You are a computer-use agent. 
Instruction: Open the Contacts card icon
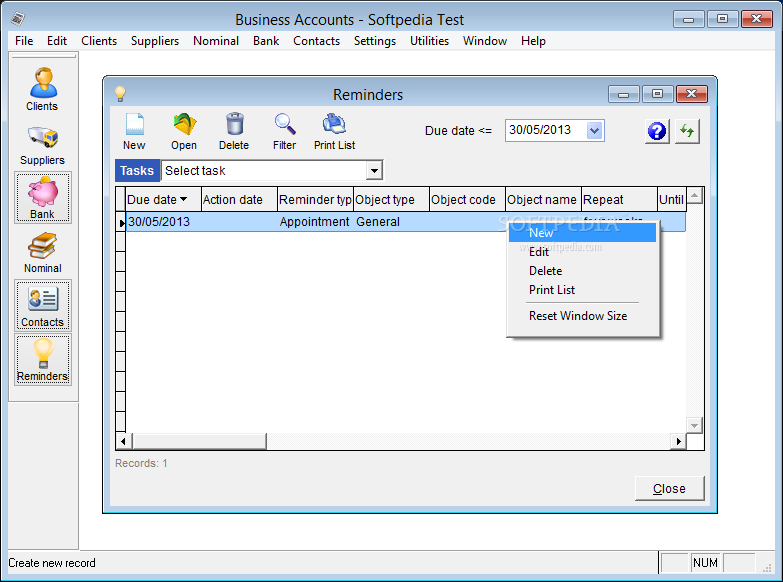[42, 305]
